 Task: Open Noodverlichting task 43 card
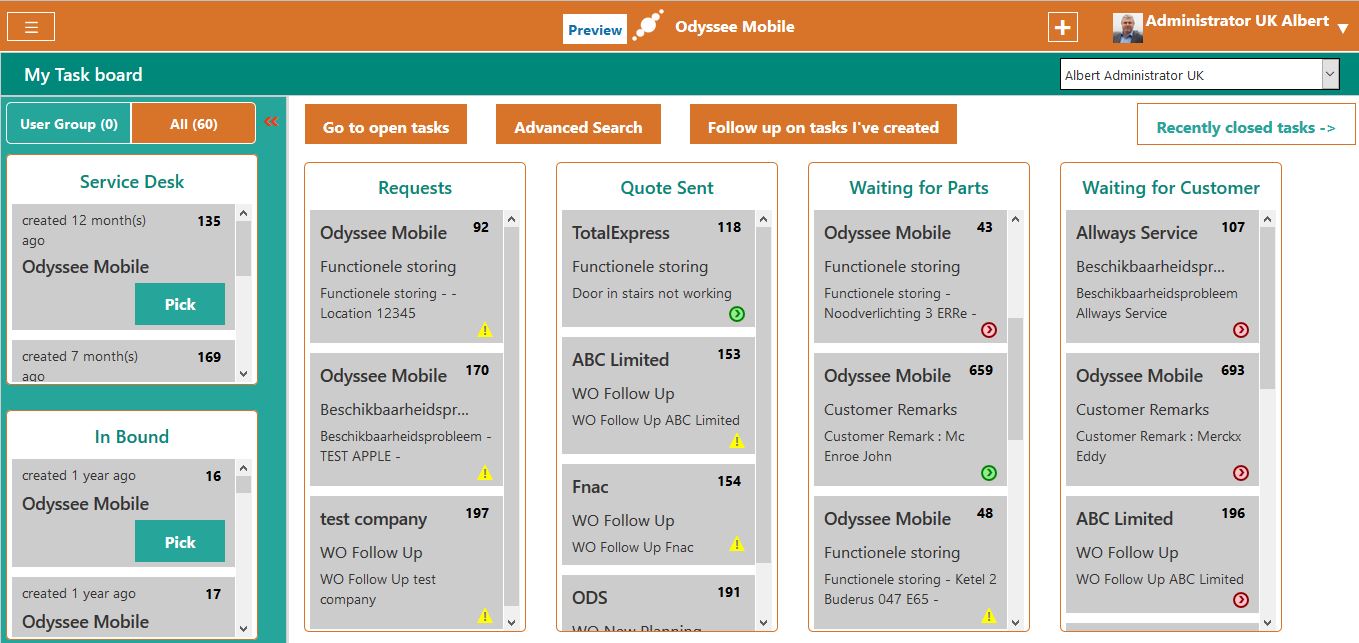[910, 277]
